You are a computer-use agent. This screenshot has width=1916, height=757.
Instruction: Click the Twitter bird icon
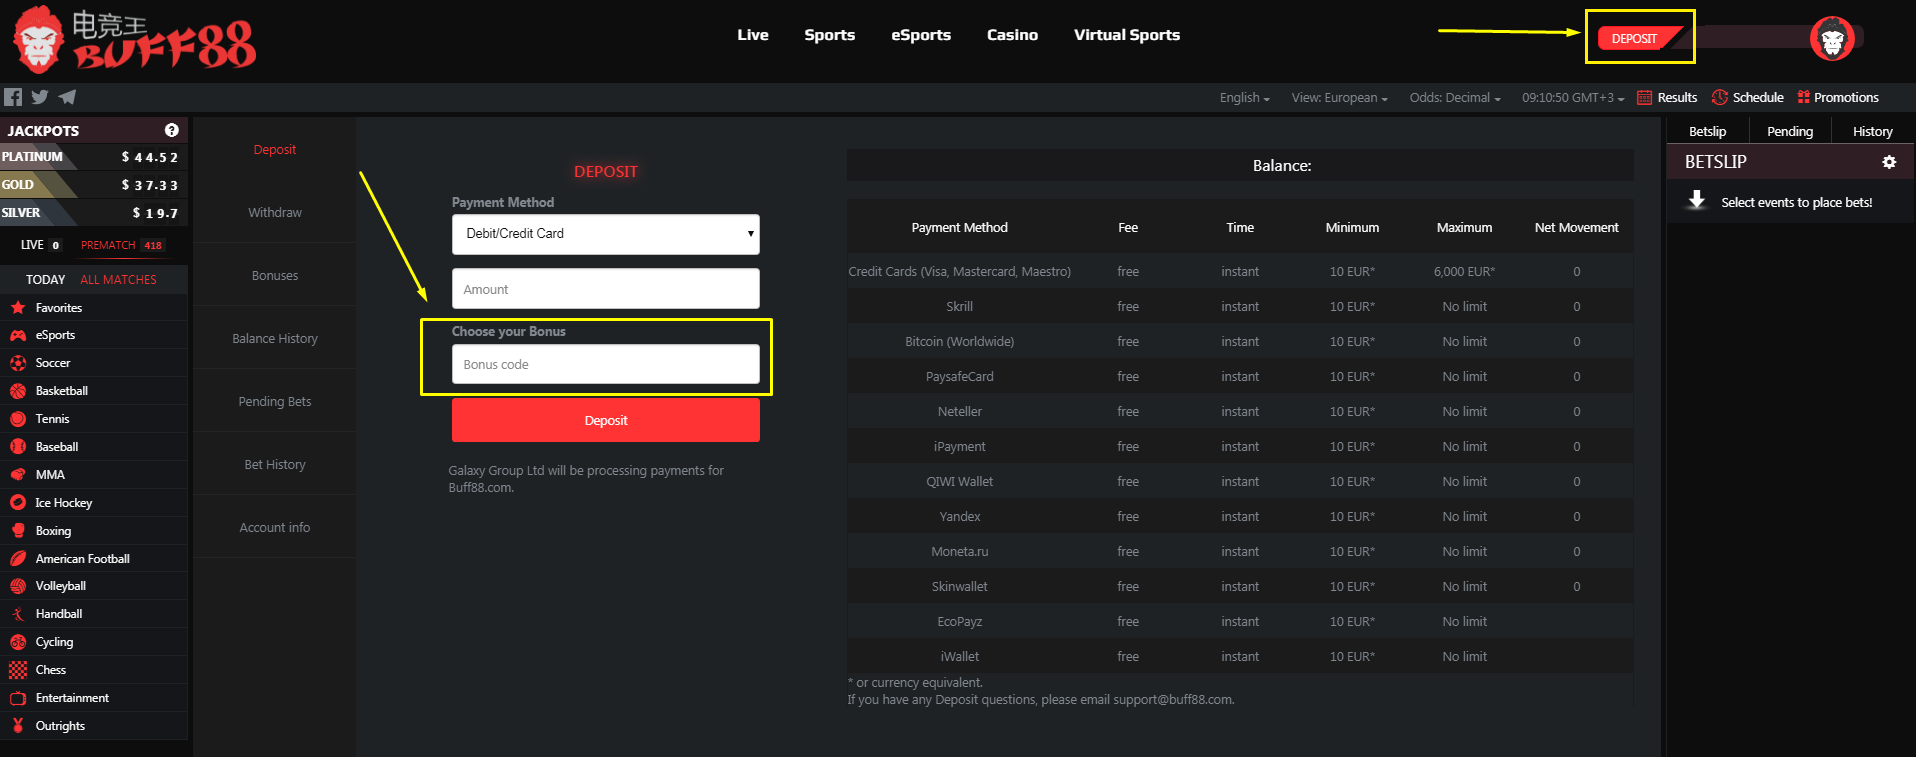pos(40,97)
